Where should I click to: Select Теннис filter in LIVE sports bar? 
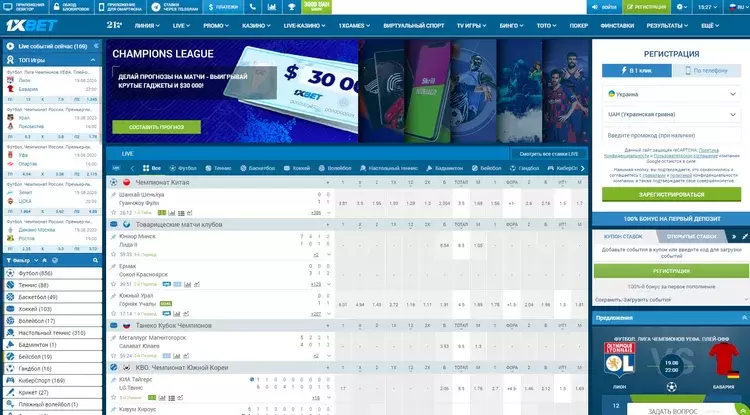(x=218, y=168)
